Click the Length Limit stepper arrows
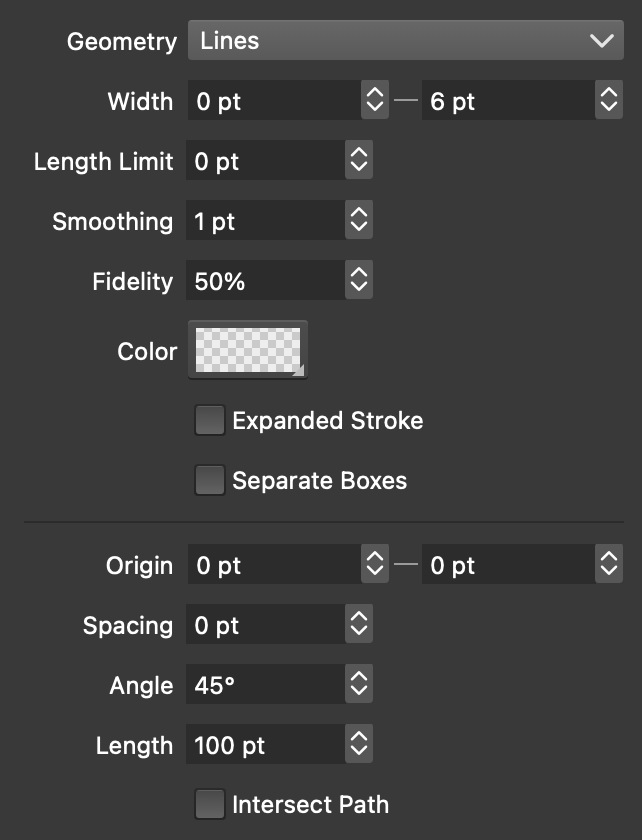 coord(358,161)
